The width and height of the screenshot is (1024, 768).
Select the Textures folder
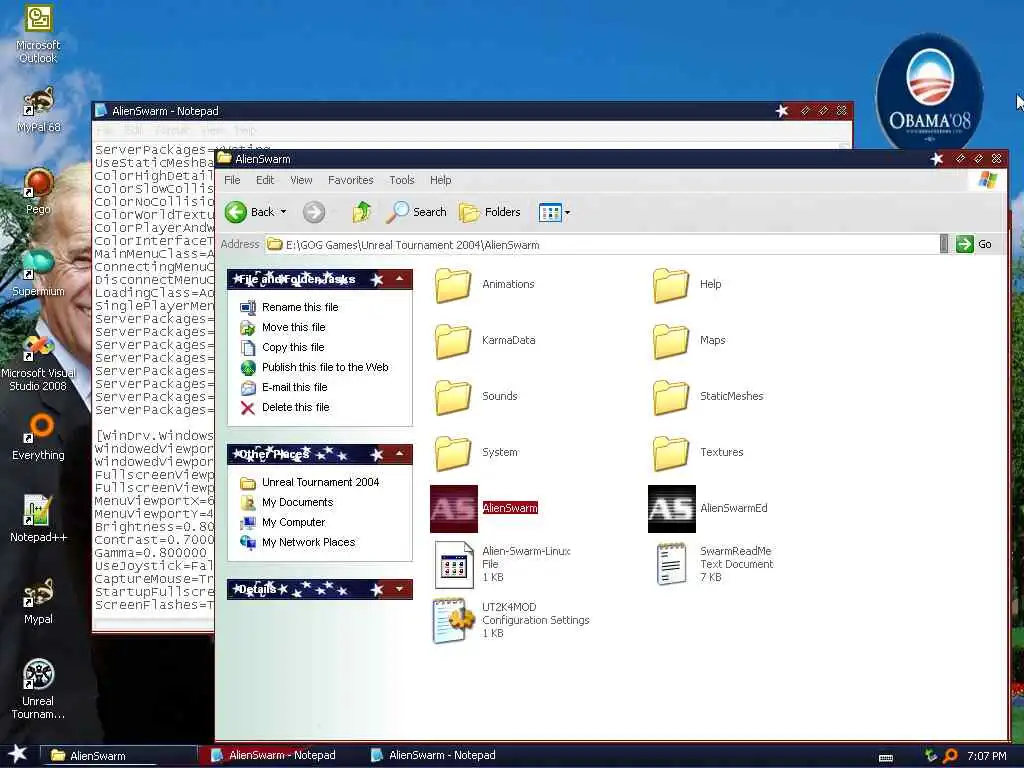(x=698, y=453)
